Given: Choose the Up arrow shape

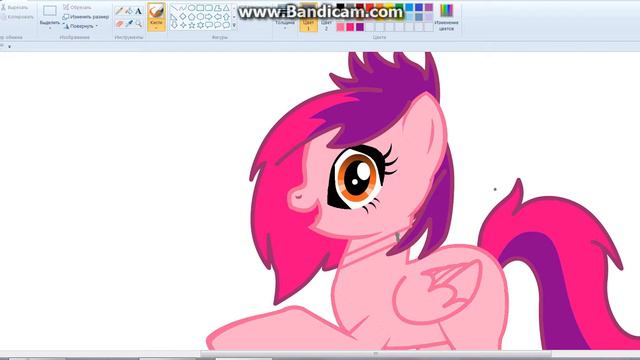Looking at the screenshot, I should coord(226,17).
